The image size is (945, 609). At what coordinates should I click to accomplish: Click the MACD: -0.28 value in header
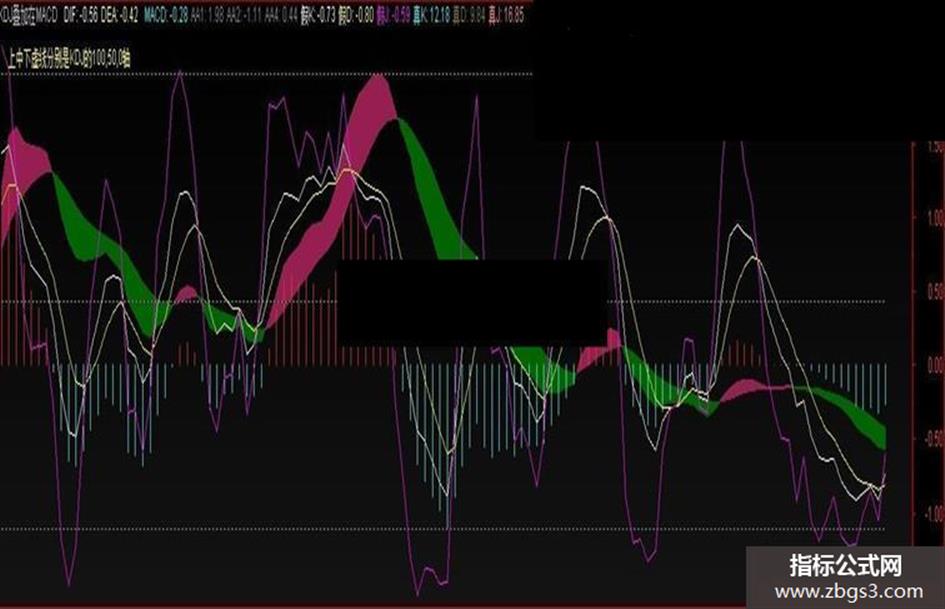point(166,16)
